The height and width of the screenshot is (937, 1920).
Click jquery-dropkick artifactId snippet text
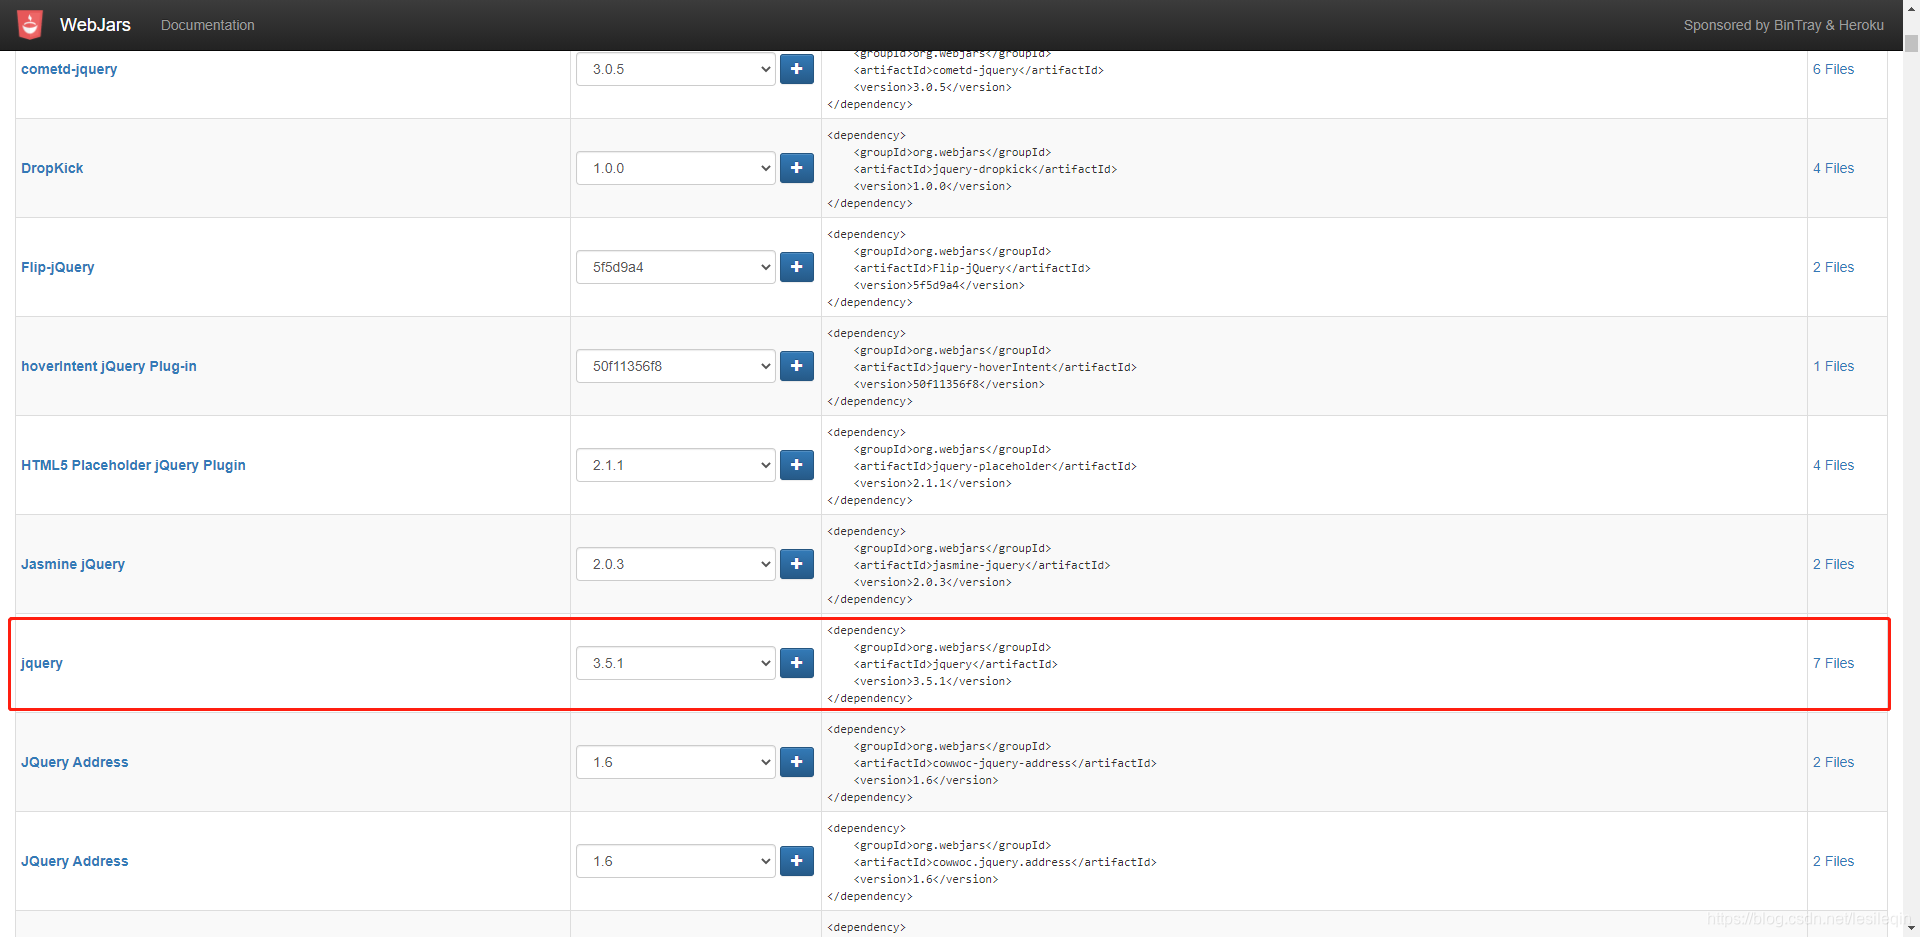point(985,169)
